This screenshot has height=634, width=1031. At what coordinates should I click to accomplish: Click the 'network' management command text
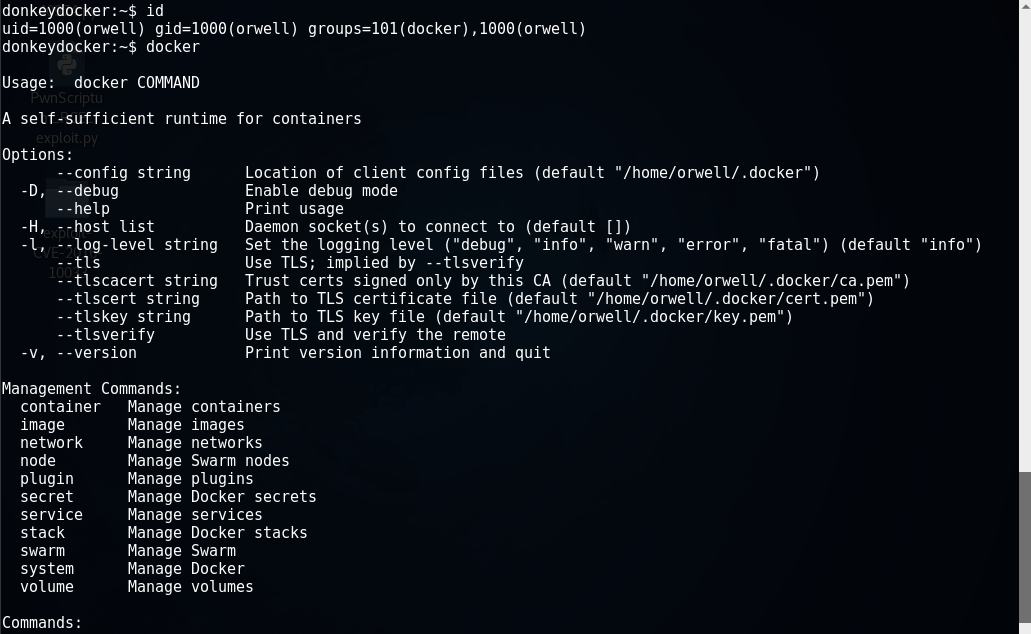[51, 443]
